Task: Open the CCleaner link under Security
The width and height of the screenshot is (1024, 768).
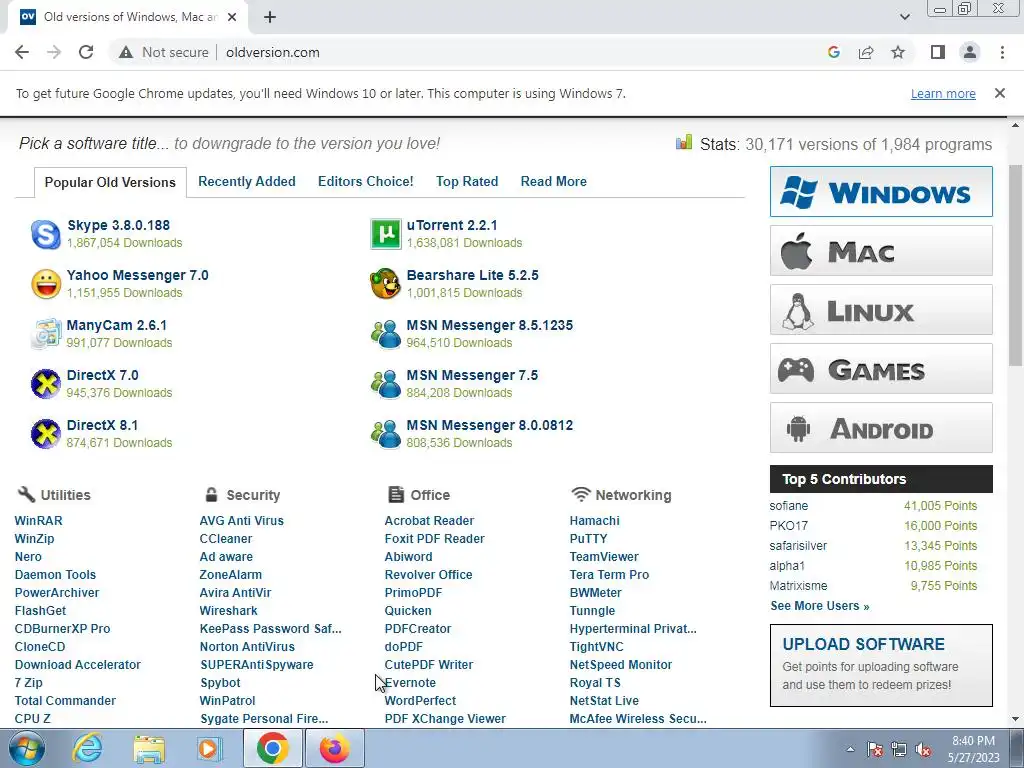Action: tap(226, 539)
